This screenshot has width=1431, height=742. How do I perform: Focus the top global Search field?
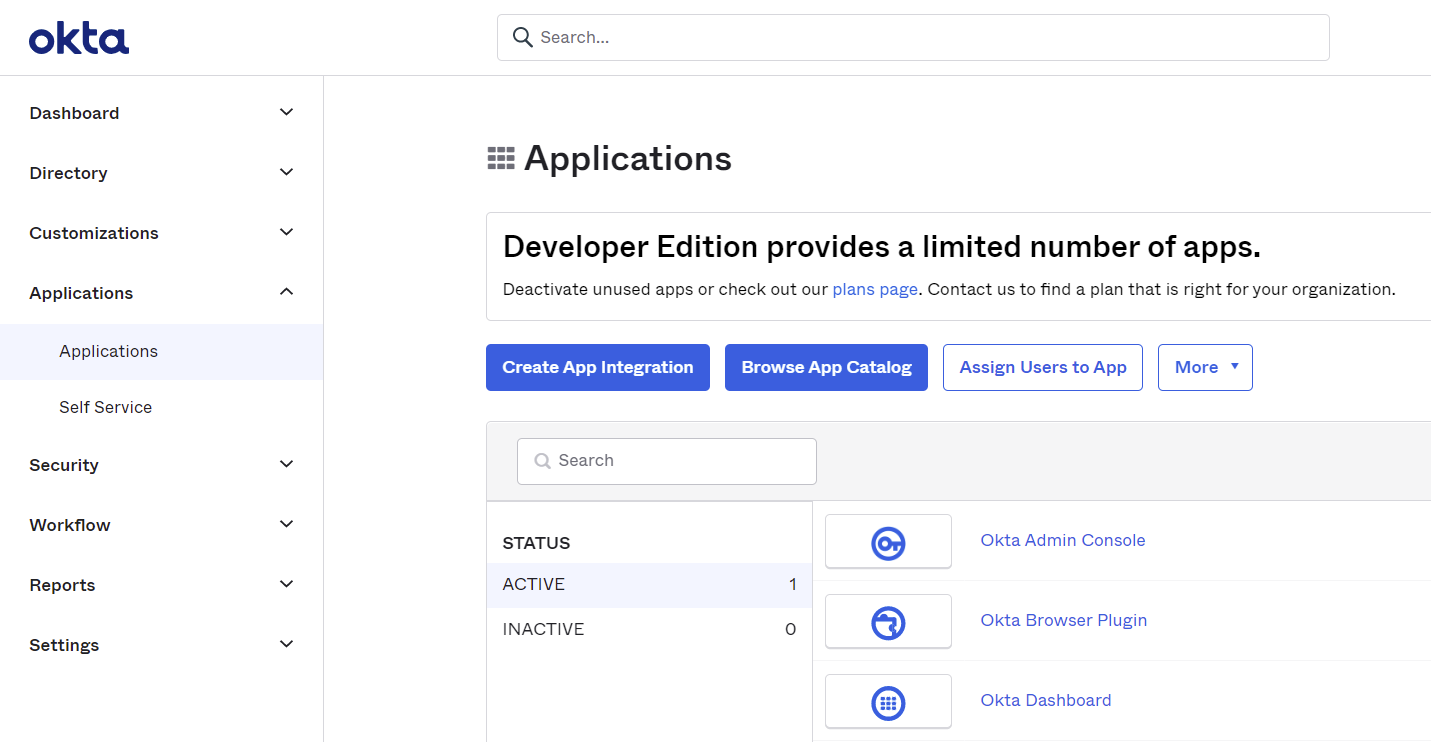pyautogui.click(x=913, y=37)
